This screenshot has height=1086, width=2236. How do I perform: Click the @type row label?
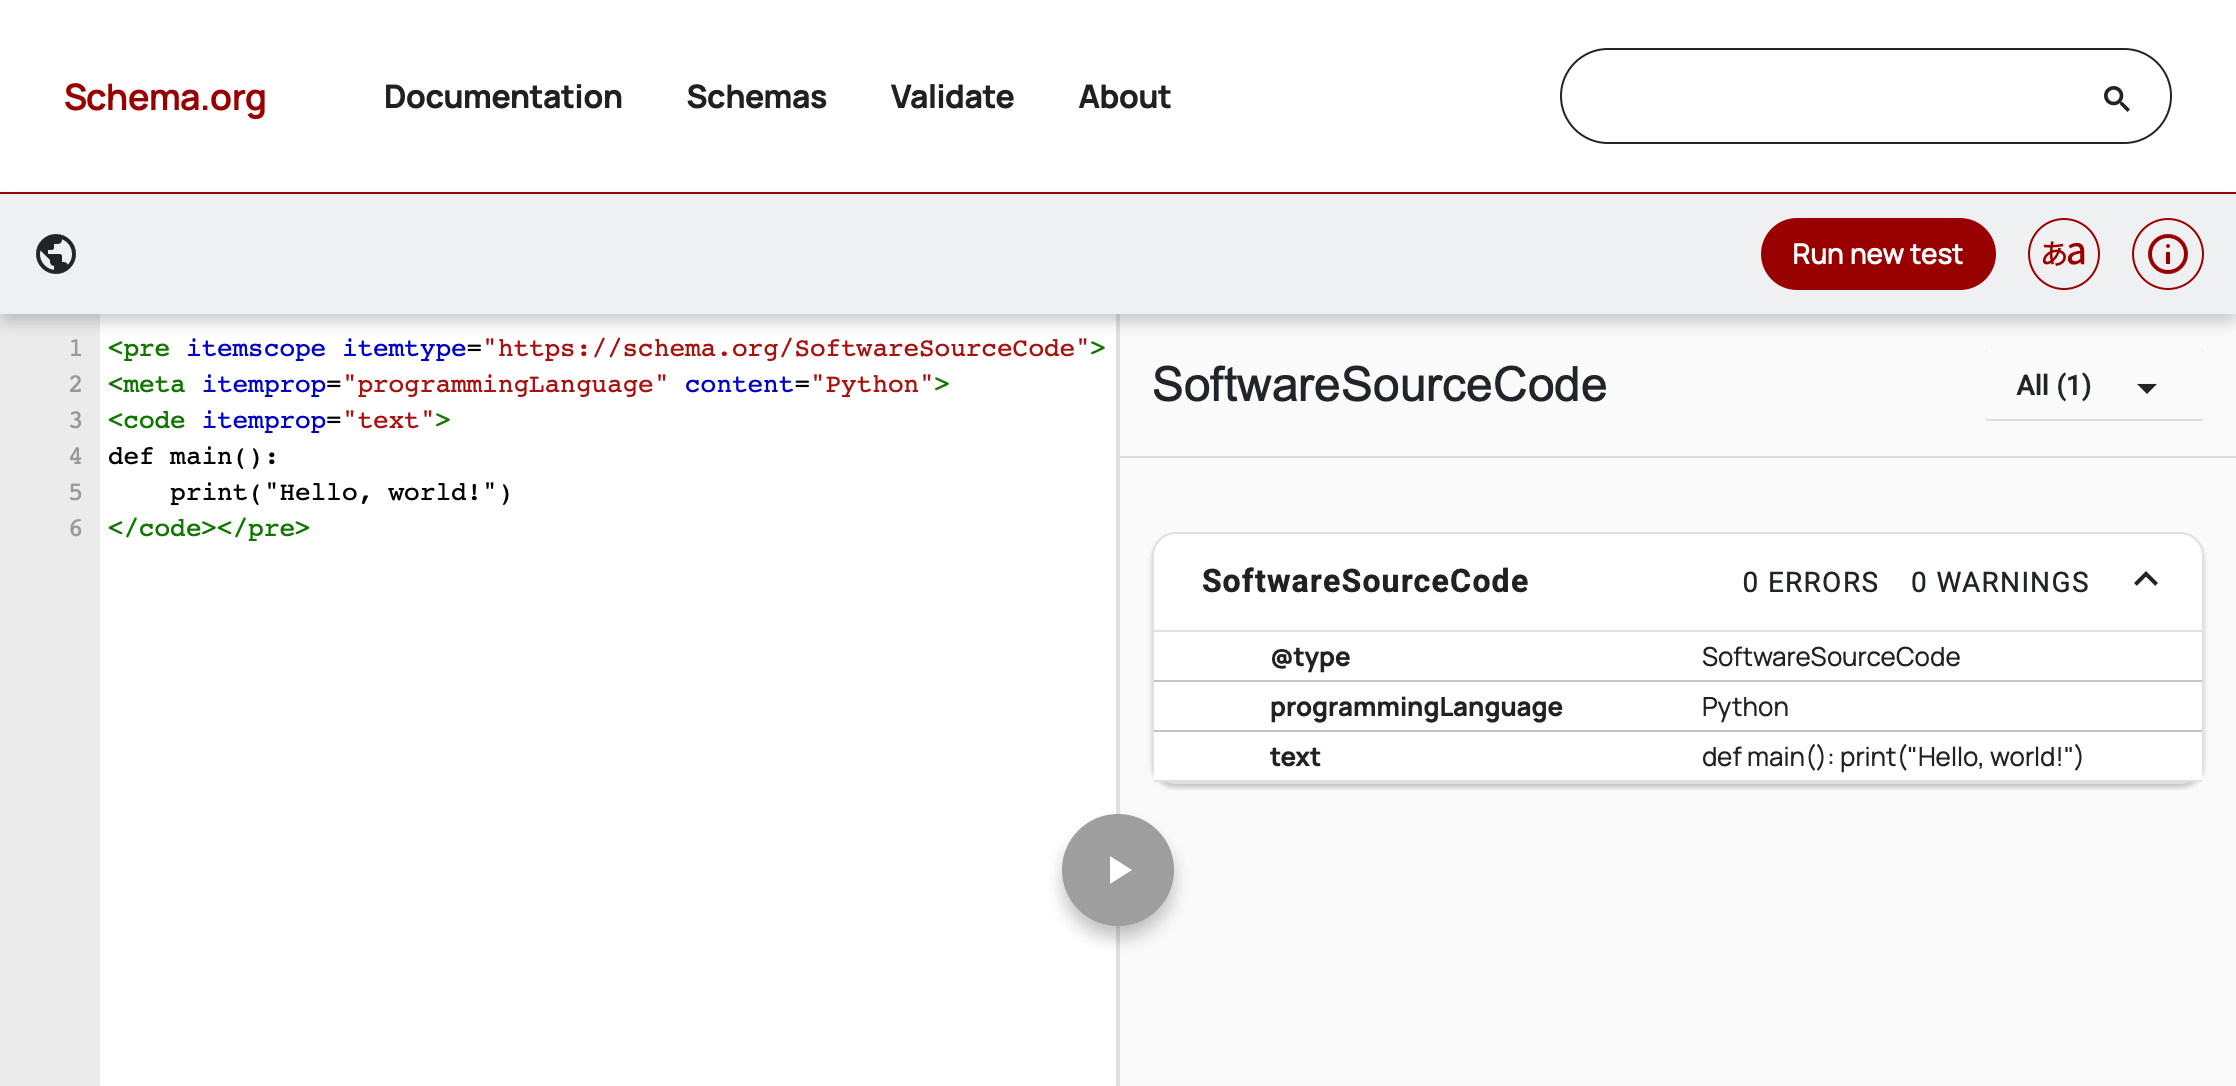[x=1310, y=657]
